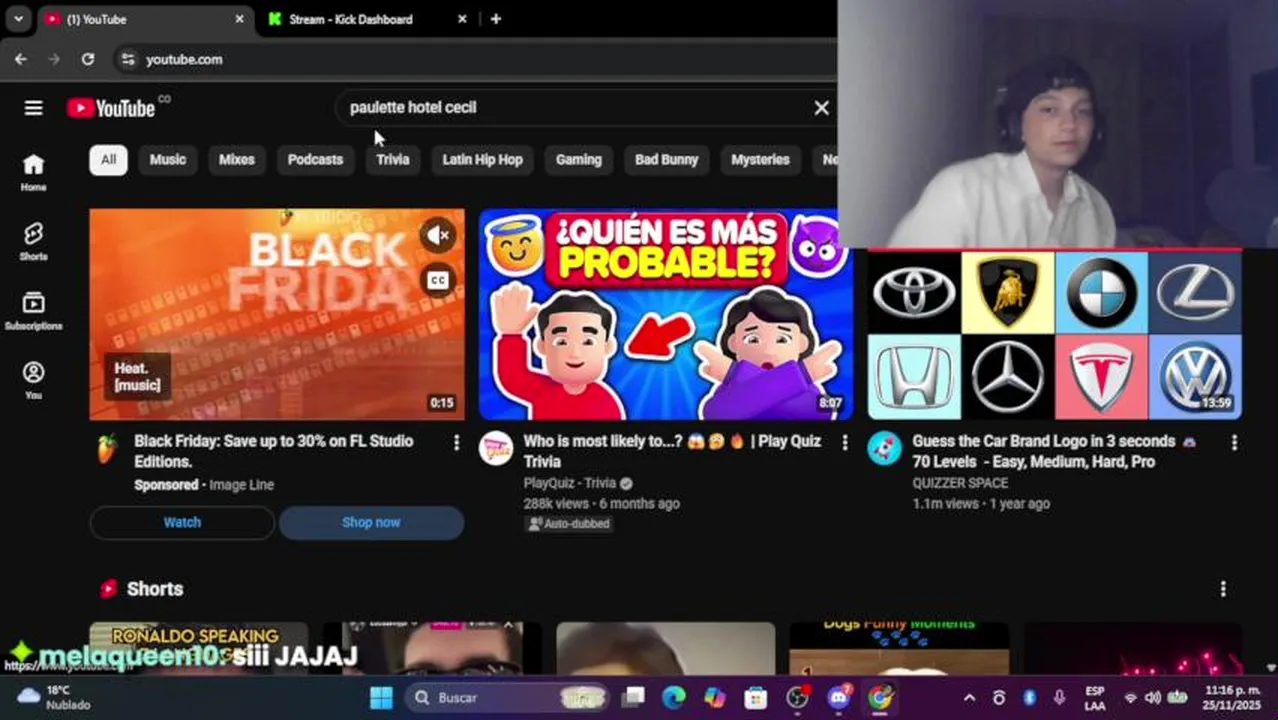Open more options for the Shorts shelf

point(1222,589)
